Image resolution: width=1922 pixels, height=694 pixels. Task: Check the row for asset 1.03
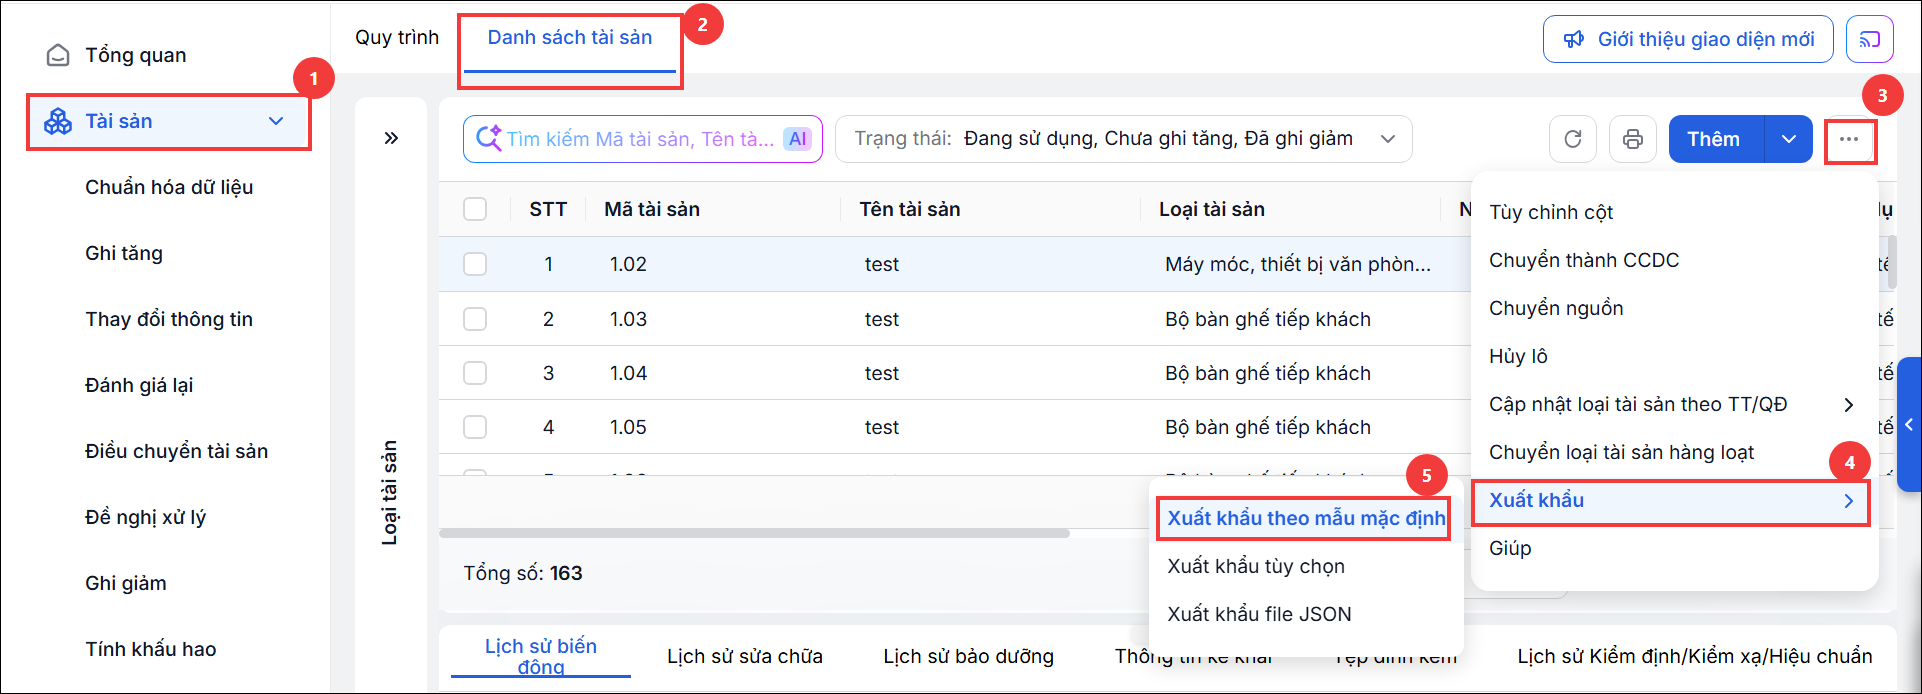click(475, 319)
